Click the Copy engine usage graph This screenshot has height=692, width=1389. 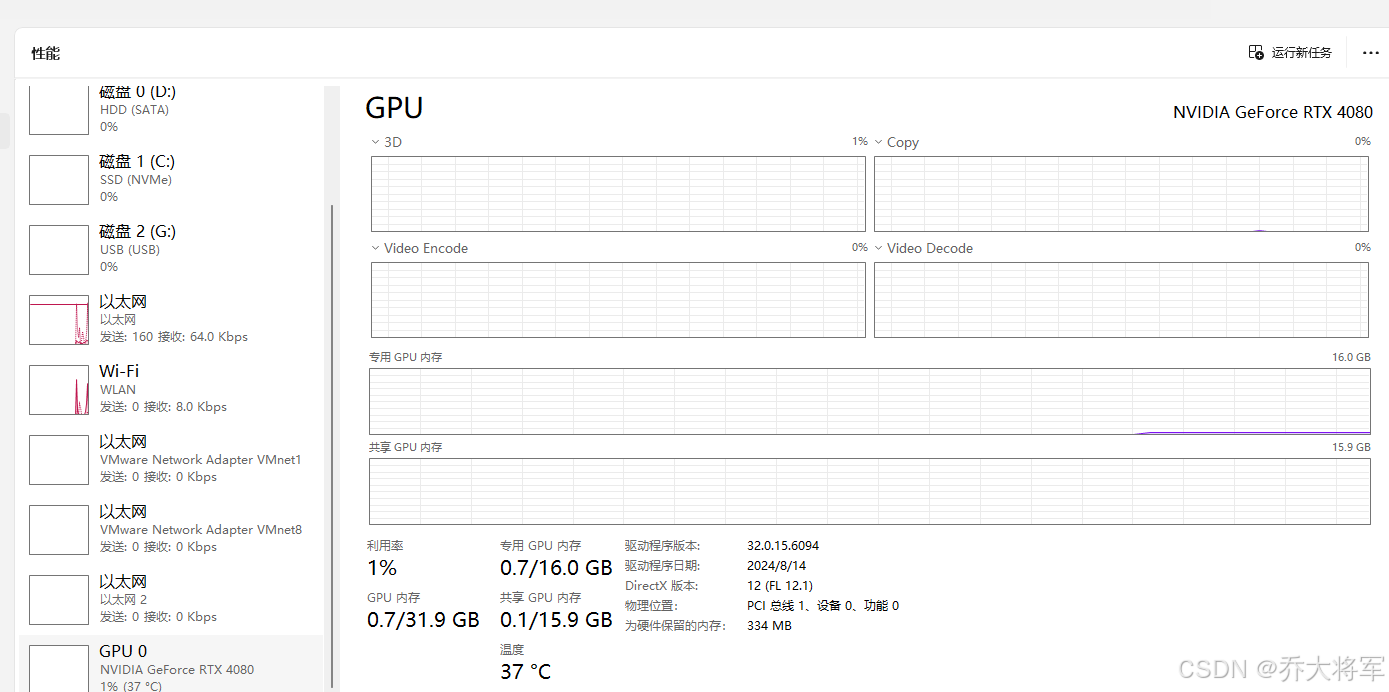coord(1122,194)
